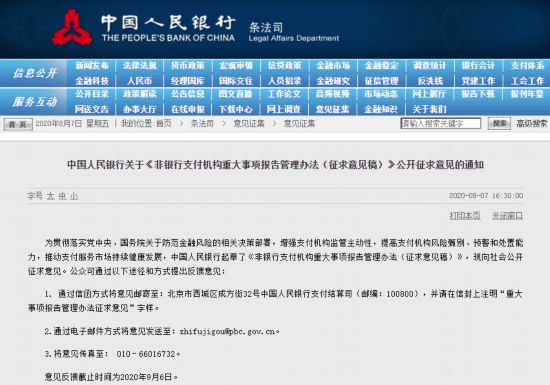The height and width of the screenshot is (385, 550).
Task: Open 法律法规 navigation menu item
Action: (140, 66)
